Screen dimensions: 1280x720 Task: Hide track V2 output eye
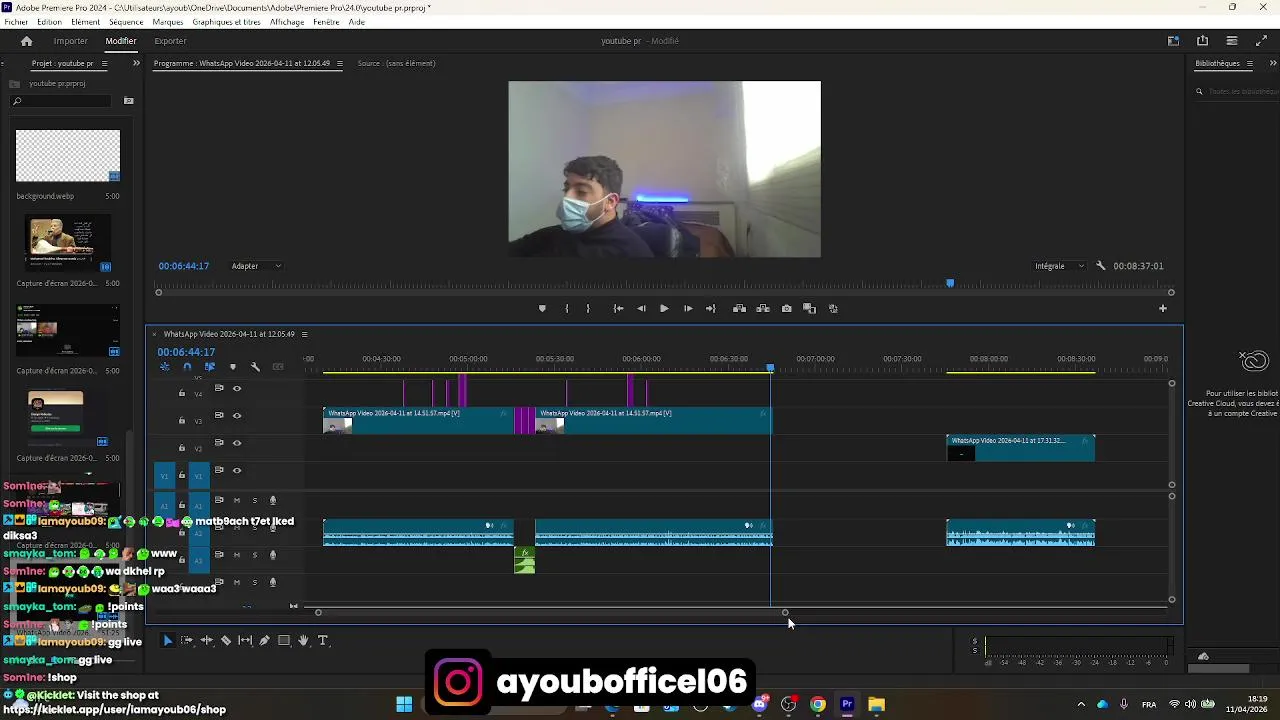(x=237, y=443)
